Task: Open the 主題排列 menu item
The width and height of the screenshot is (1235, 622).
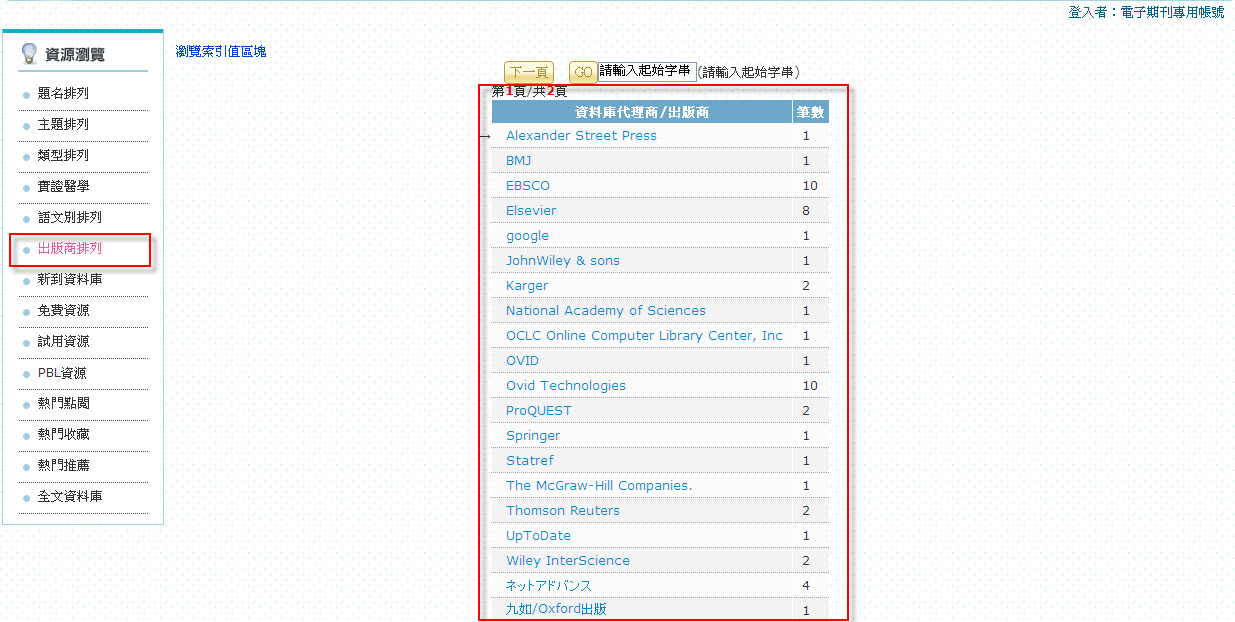Action: pos(63,124)
